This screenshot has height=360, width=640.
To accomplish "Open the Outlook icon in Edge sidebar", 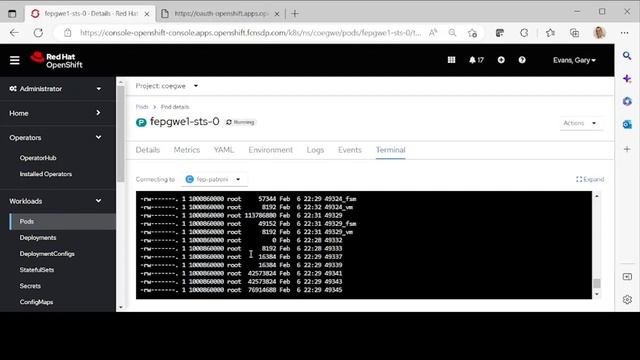I will point(627,124).
